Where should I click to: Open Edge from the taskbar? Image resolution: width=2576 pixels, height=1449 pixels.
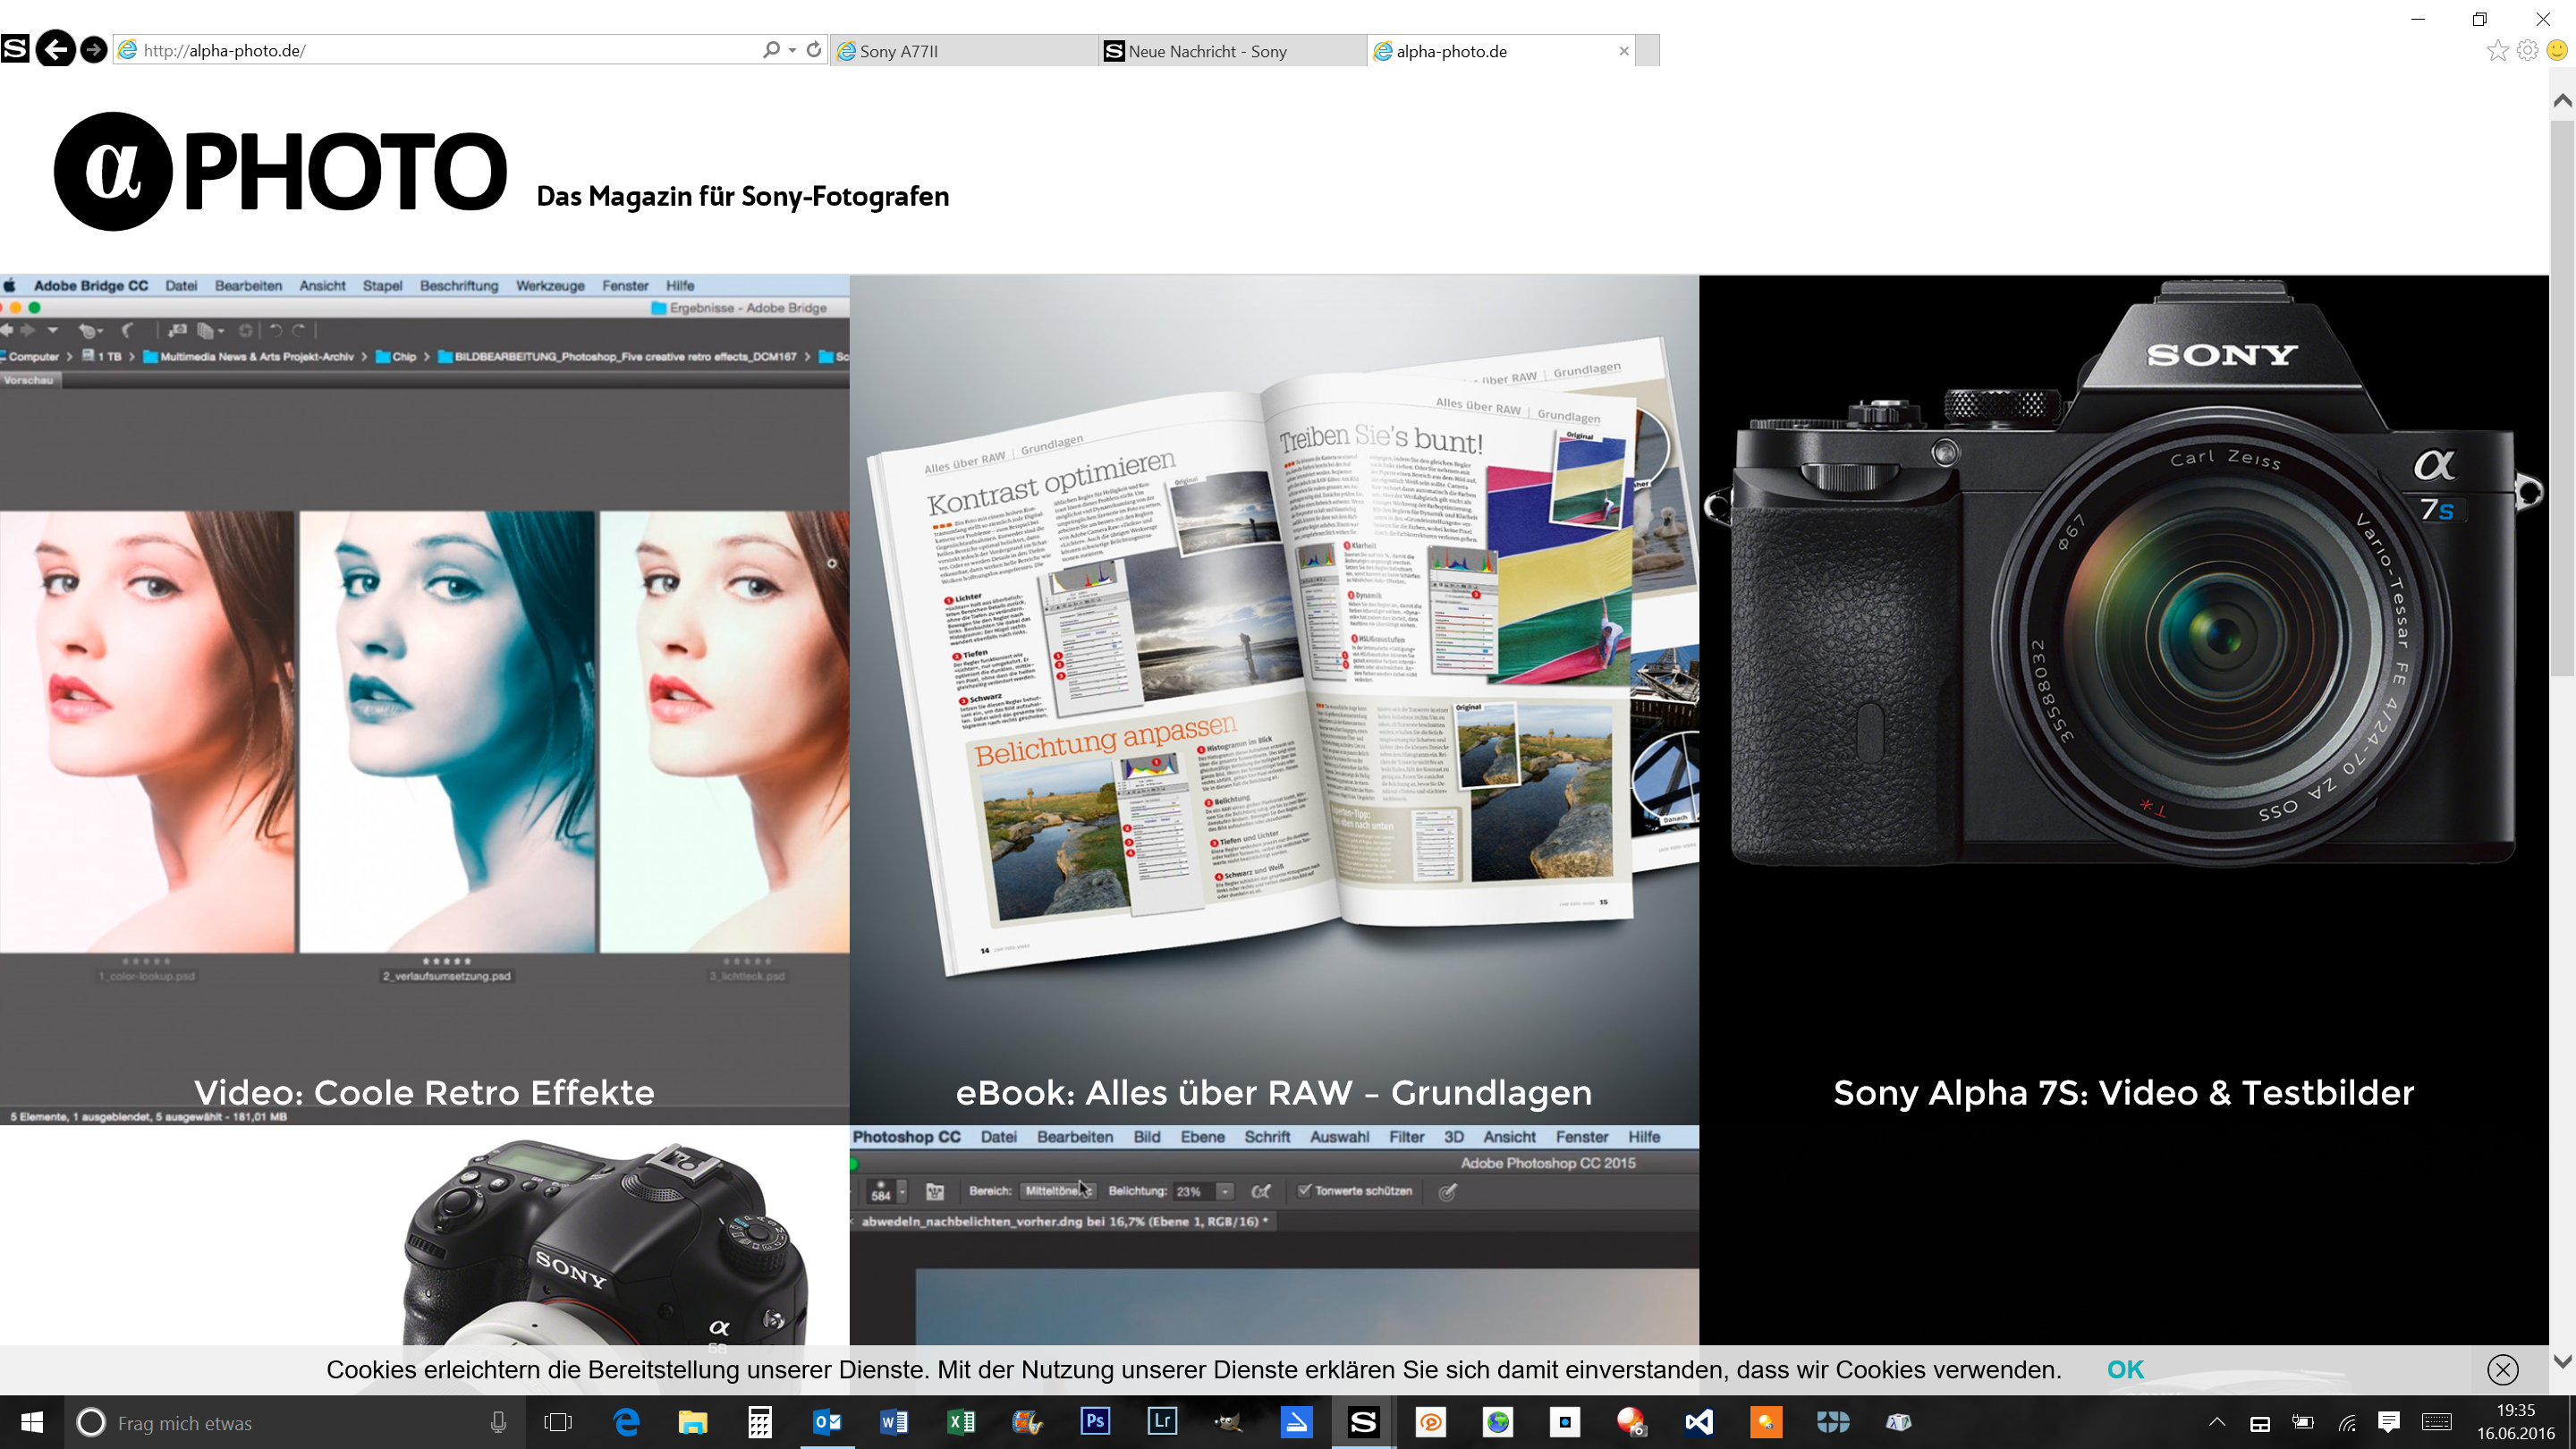pos(626,1422)
